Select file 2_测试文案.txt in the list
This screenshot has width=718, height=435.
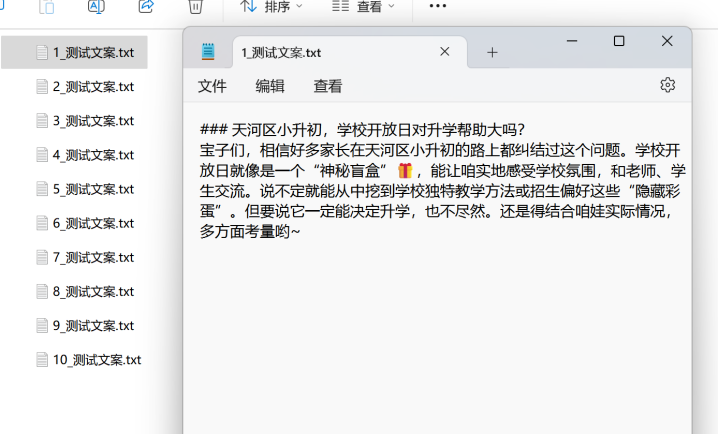coord(92,86)
